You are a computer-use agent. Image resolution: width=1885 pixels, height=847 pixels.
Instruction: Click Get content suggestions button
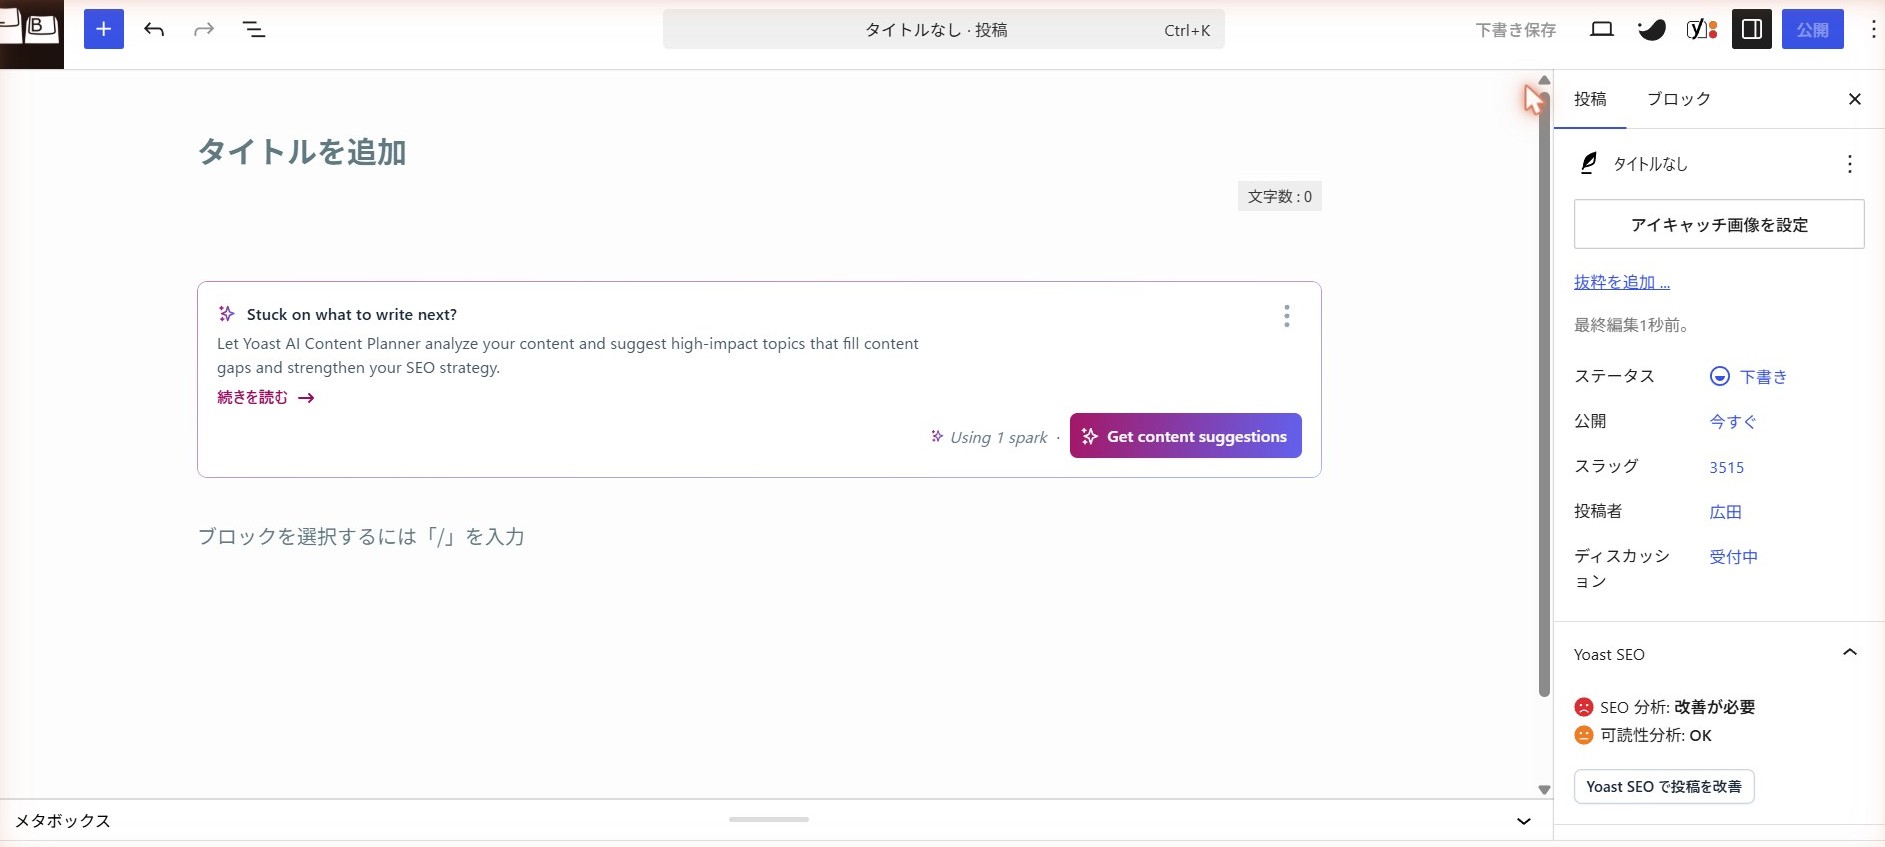pos(1186,436)
